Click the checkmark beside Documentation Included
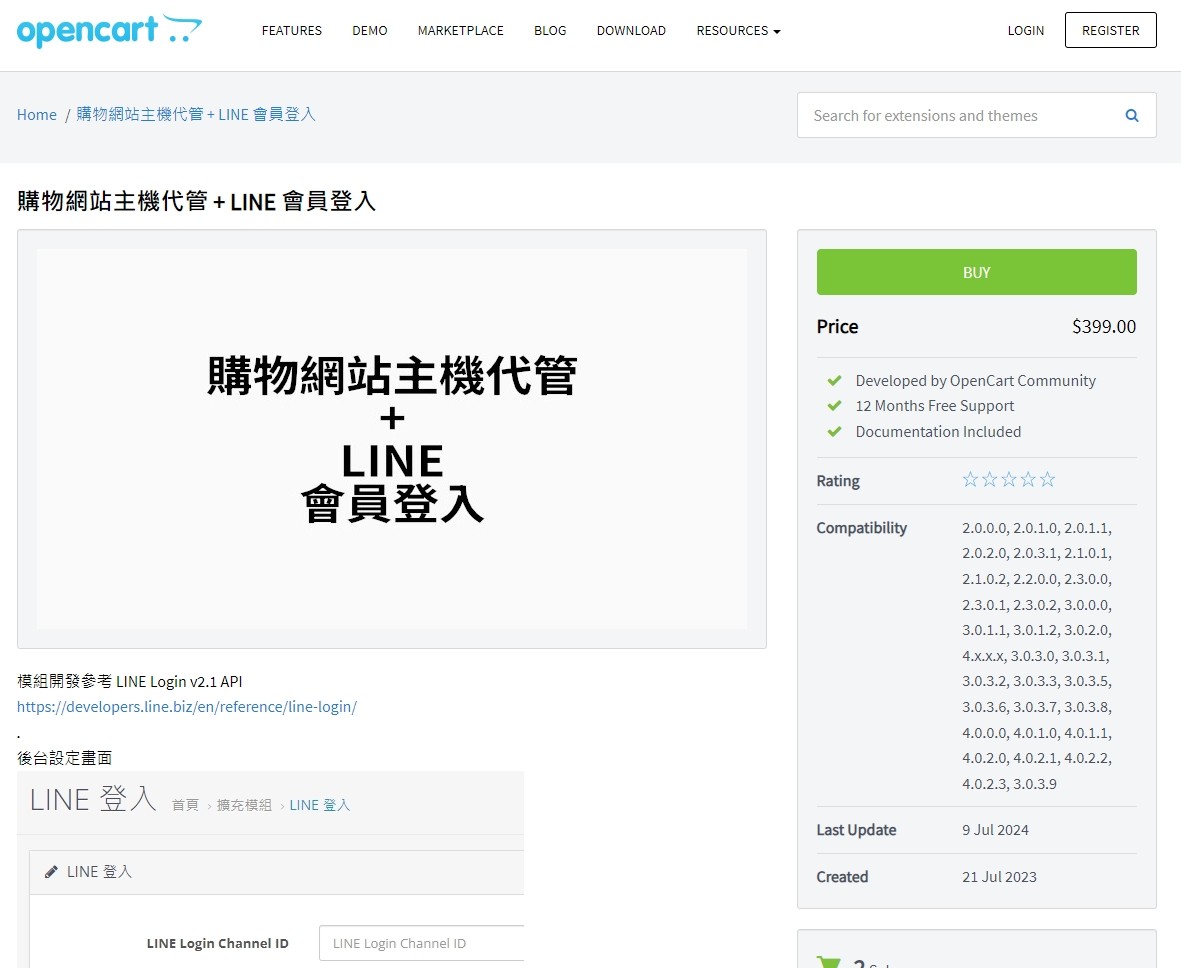The height and width of the screenshot is (968, 1181). [835, 432]
